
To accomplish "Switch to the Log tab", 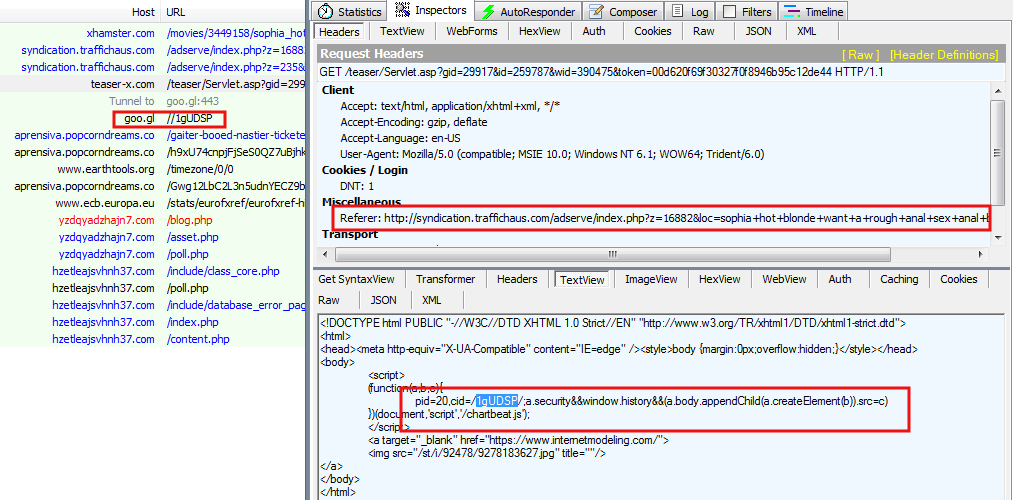I will pos(690,12).
